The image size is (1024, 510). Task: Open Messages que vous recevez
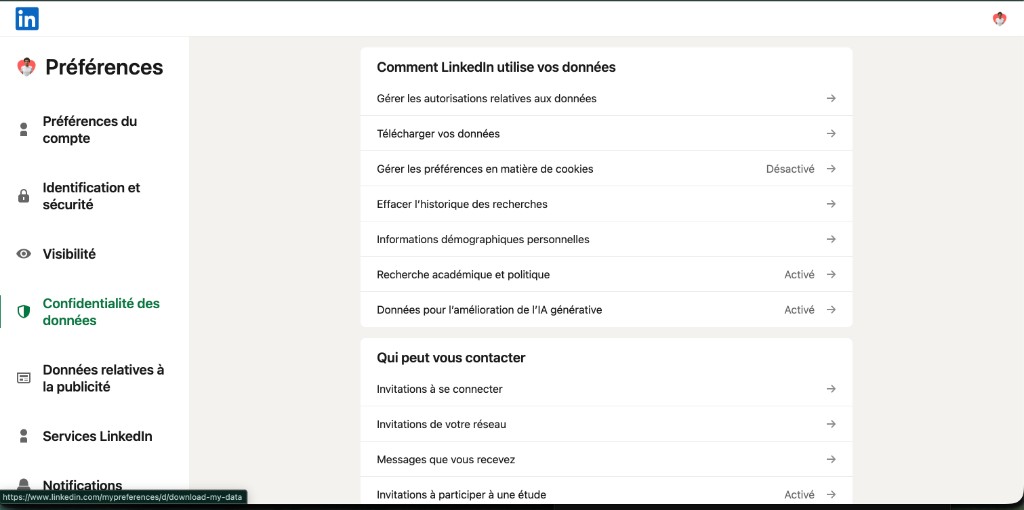[606, 460]
